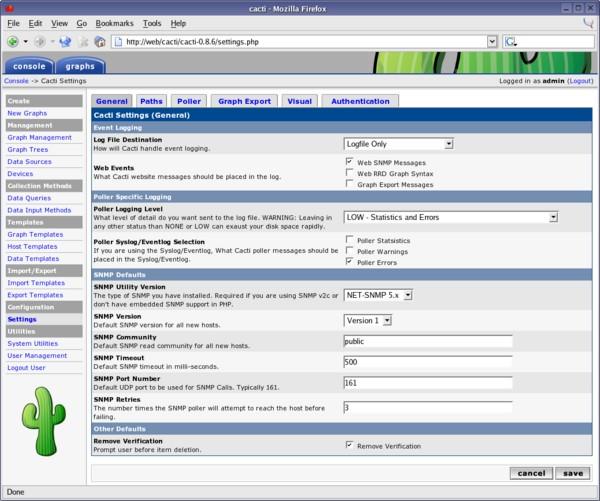Open Host Templates in sidebar
This screenshot has height=501, width=600.
33,246
